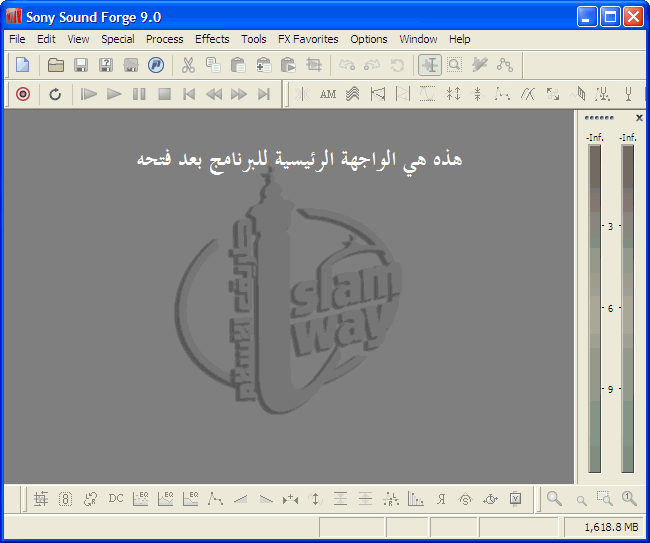Click the Trim/Crop icon
This screenshot has width=650, height=543.
click(x=314, y=65)
